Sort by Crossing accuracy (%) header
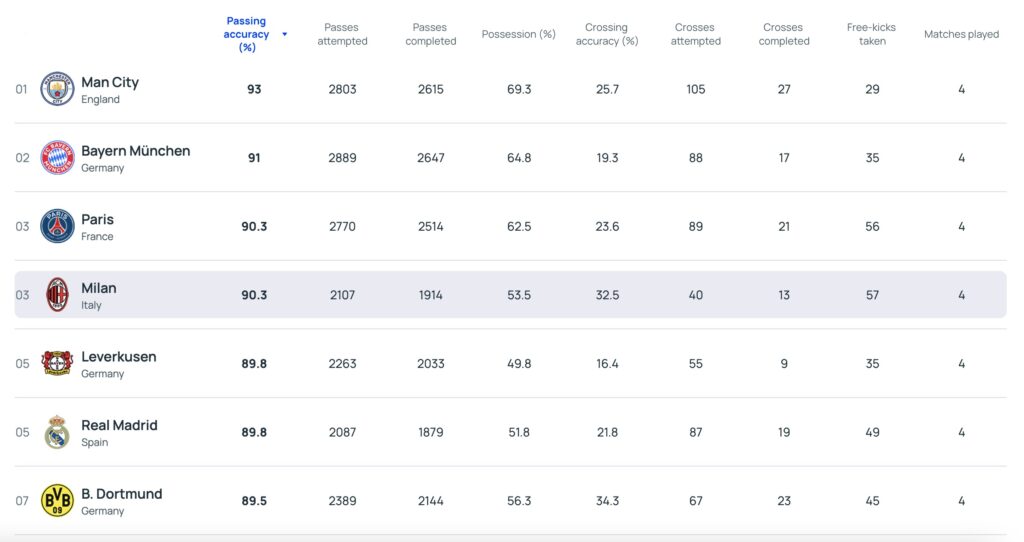 point(606,34)
